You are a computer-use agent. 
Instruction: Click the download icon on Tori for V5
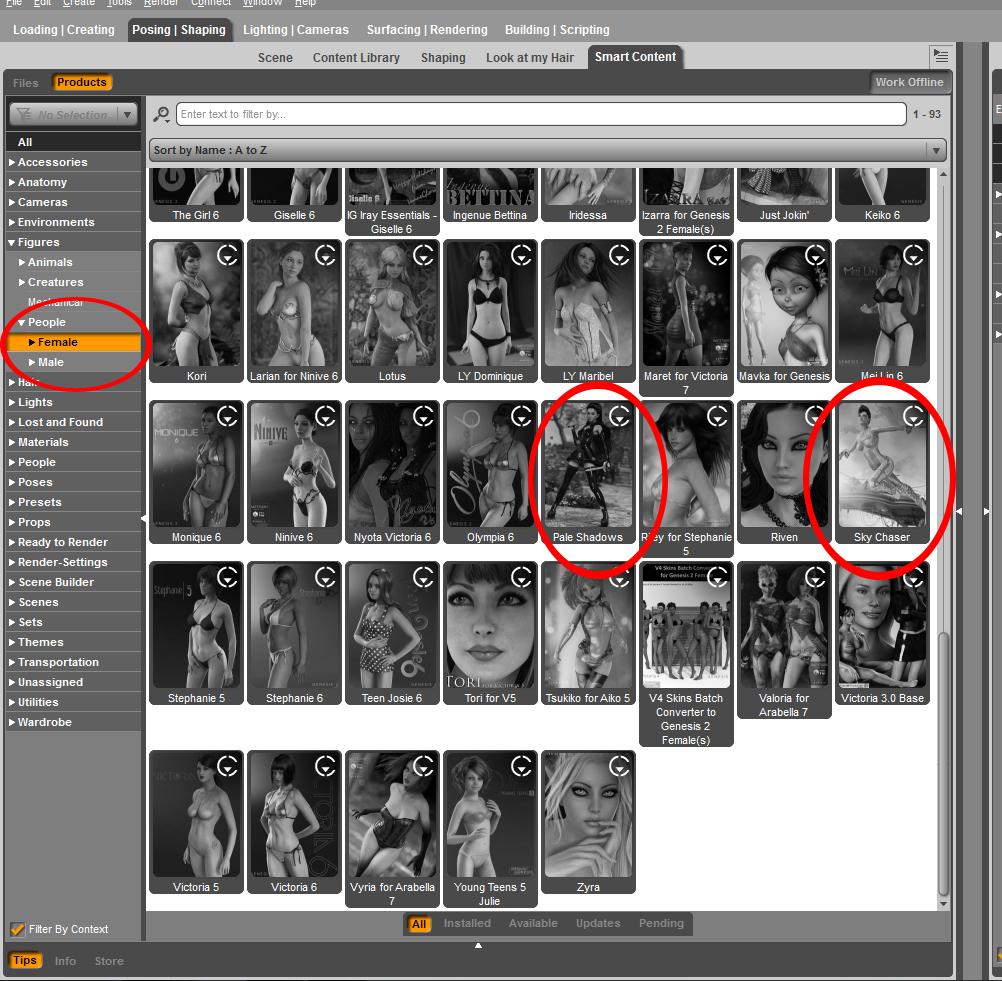coord(521,578)
